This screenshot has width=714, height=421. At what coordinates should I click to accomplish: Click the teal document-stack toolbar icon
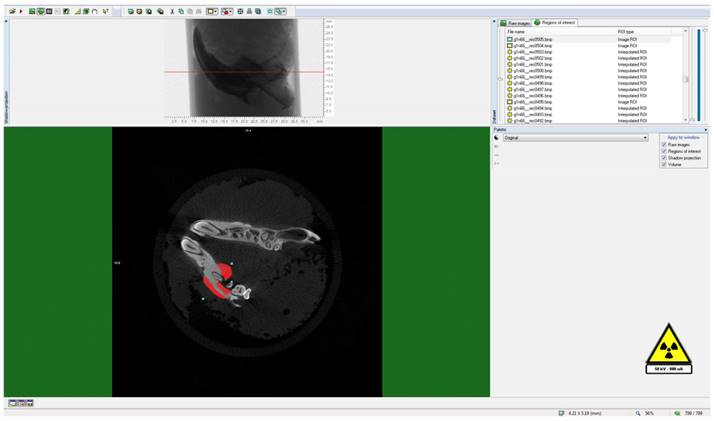tap(258, 11)
